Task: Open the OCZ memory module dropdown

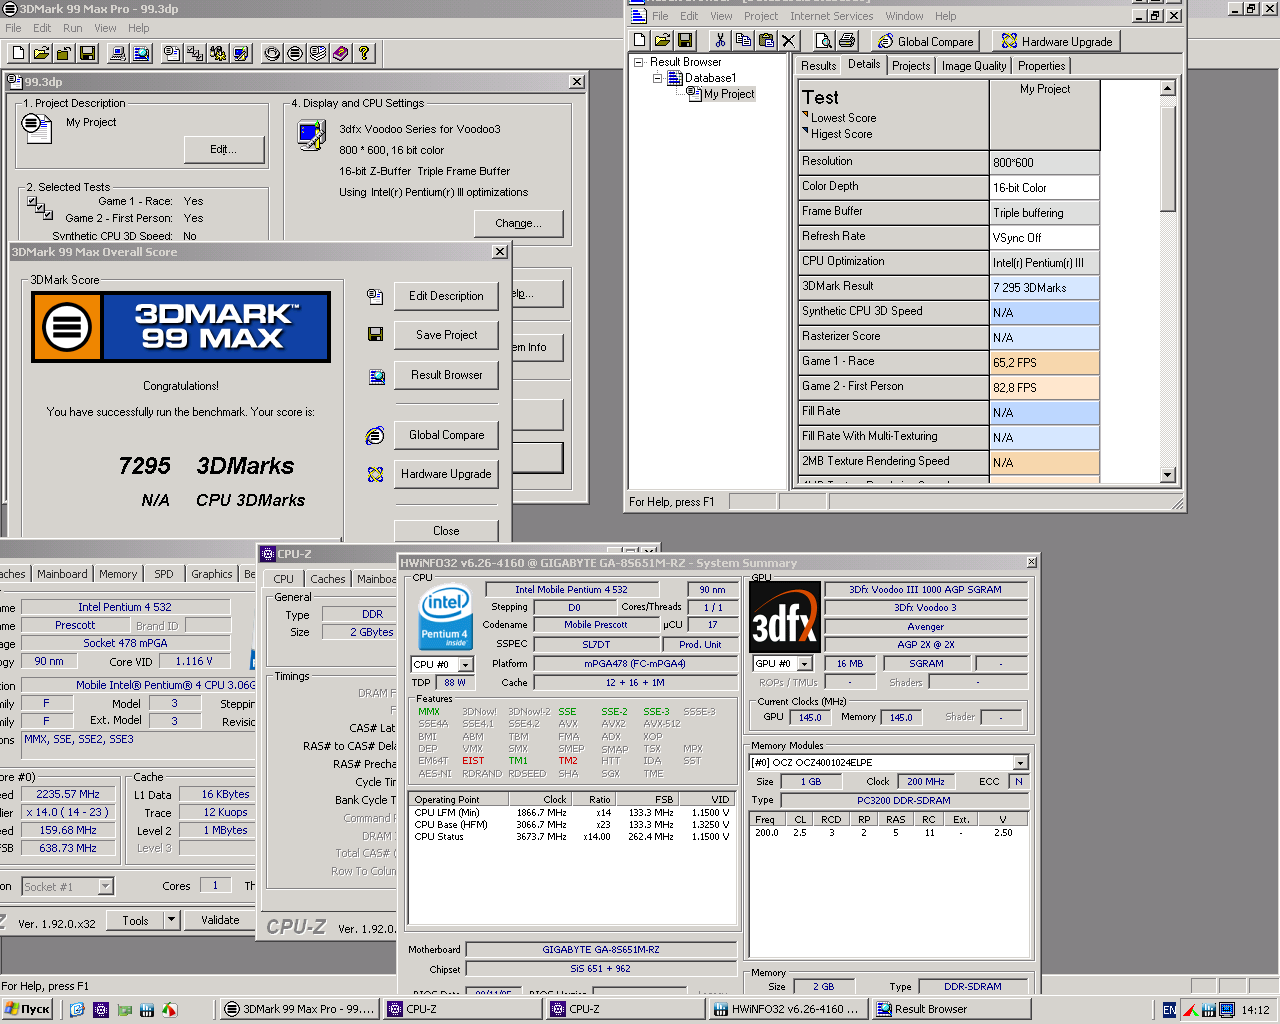Action: click(1020, 763)
